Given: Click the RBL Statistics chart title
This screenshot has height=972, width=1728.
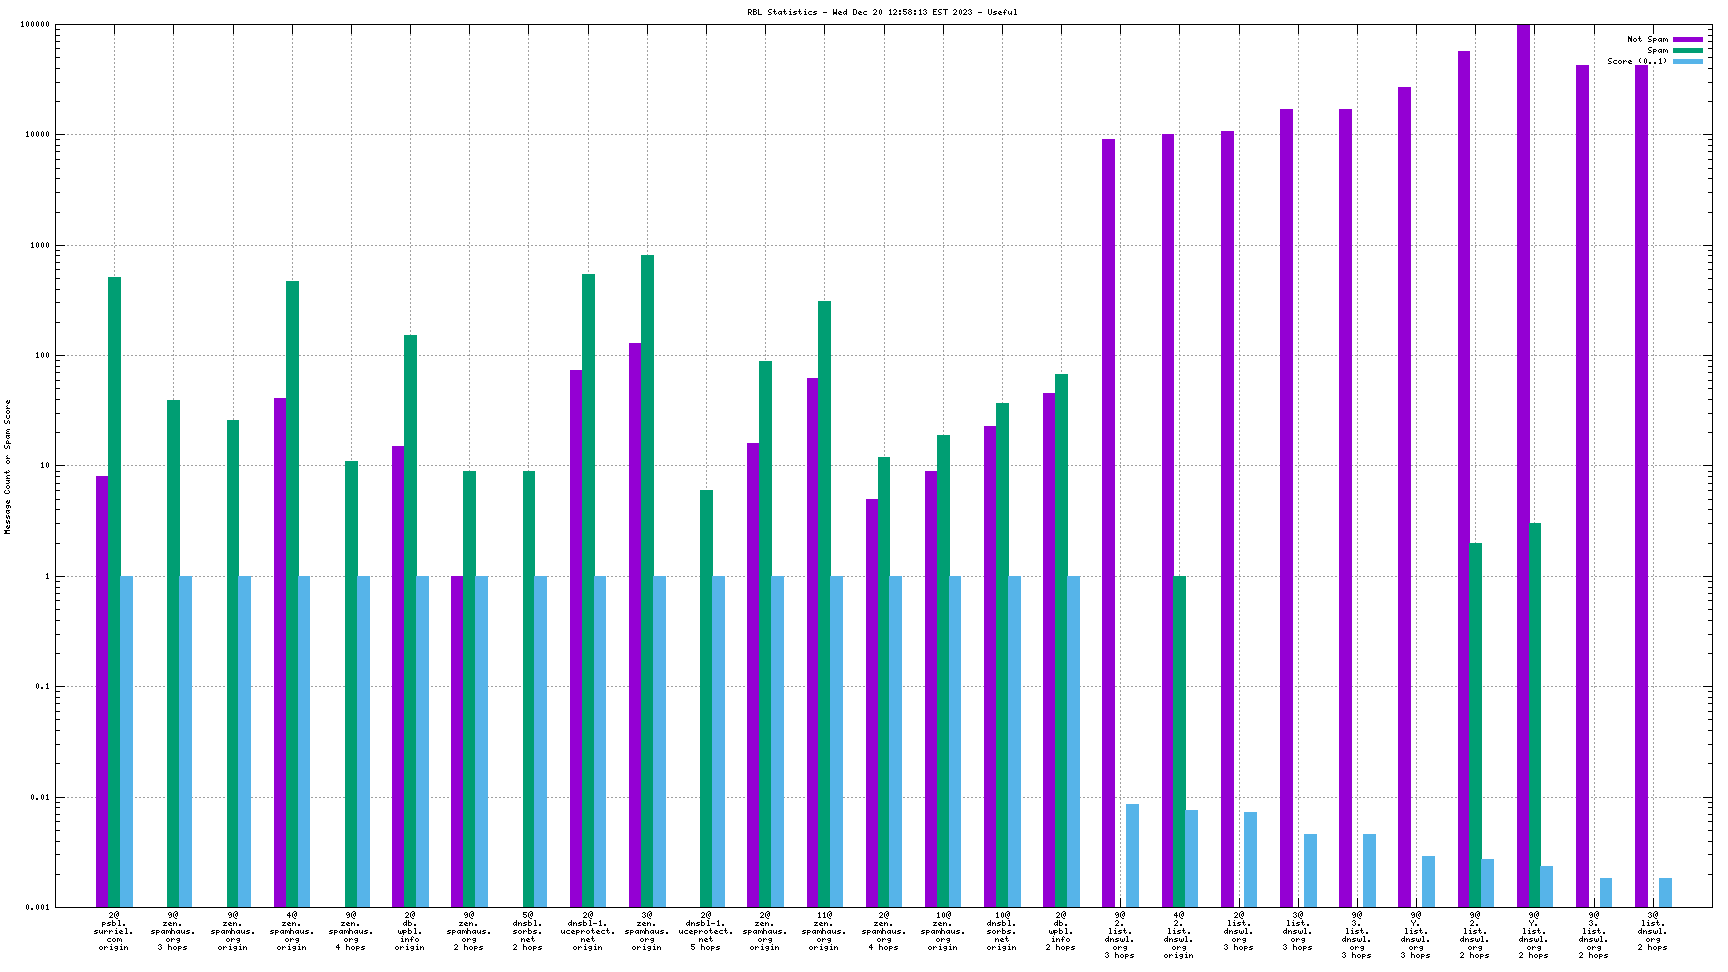Looking at the screenshot, I should click(882, 12).
